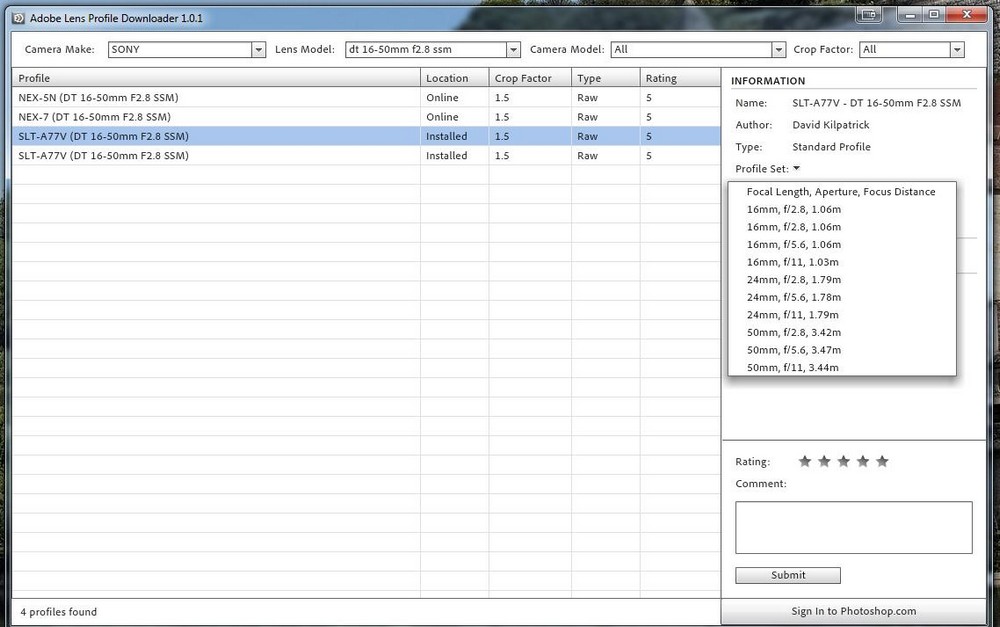Choose the 16mm, f/5.6, 1.06m profile entry
This screenshot has width=1000, height=627.
(x=842, y=244)
